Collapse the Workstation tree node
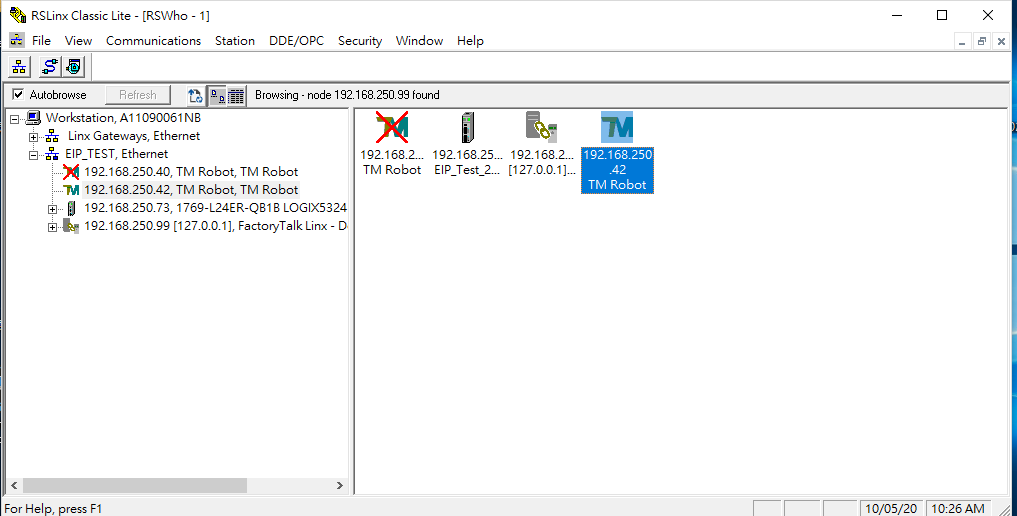This screenshot has width=1017, height=516. [x=14, y=119]
